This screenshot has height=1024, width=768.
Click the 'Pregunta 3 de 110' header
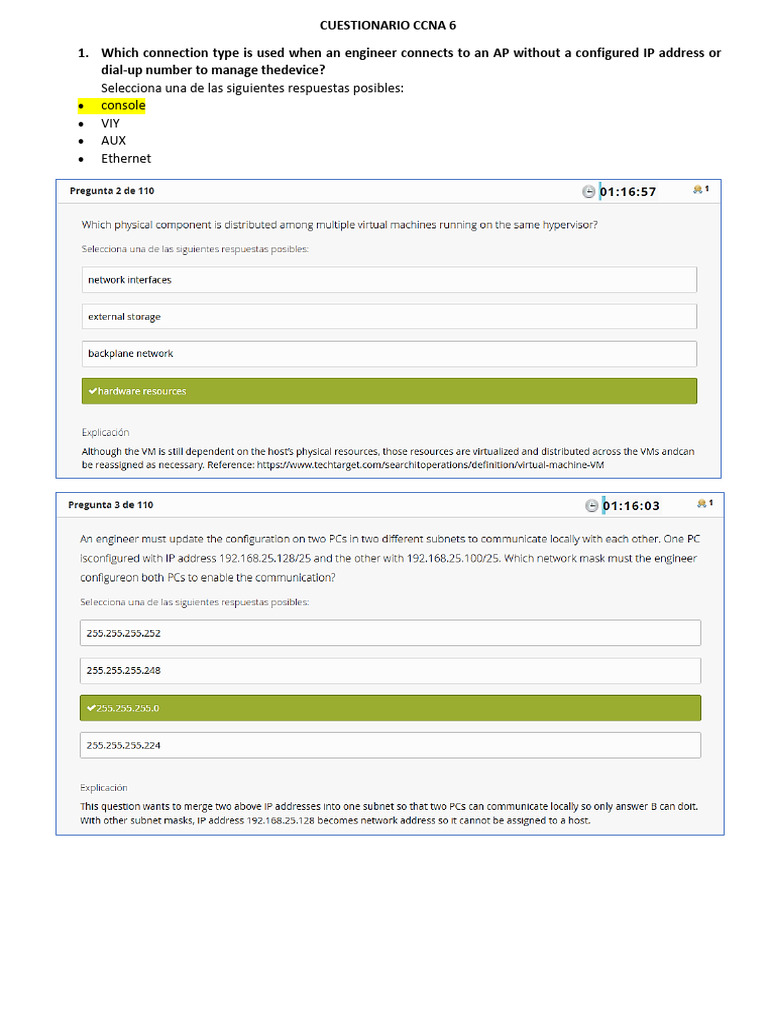coord(111,505)
